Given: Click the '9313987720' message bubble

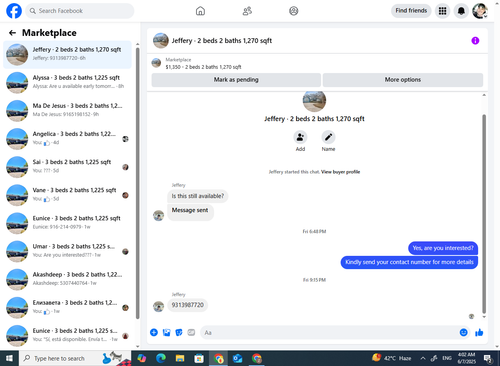Looking at the screenshot, I should 187,305.
